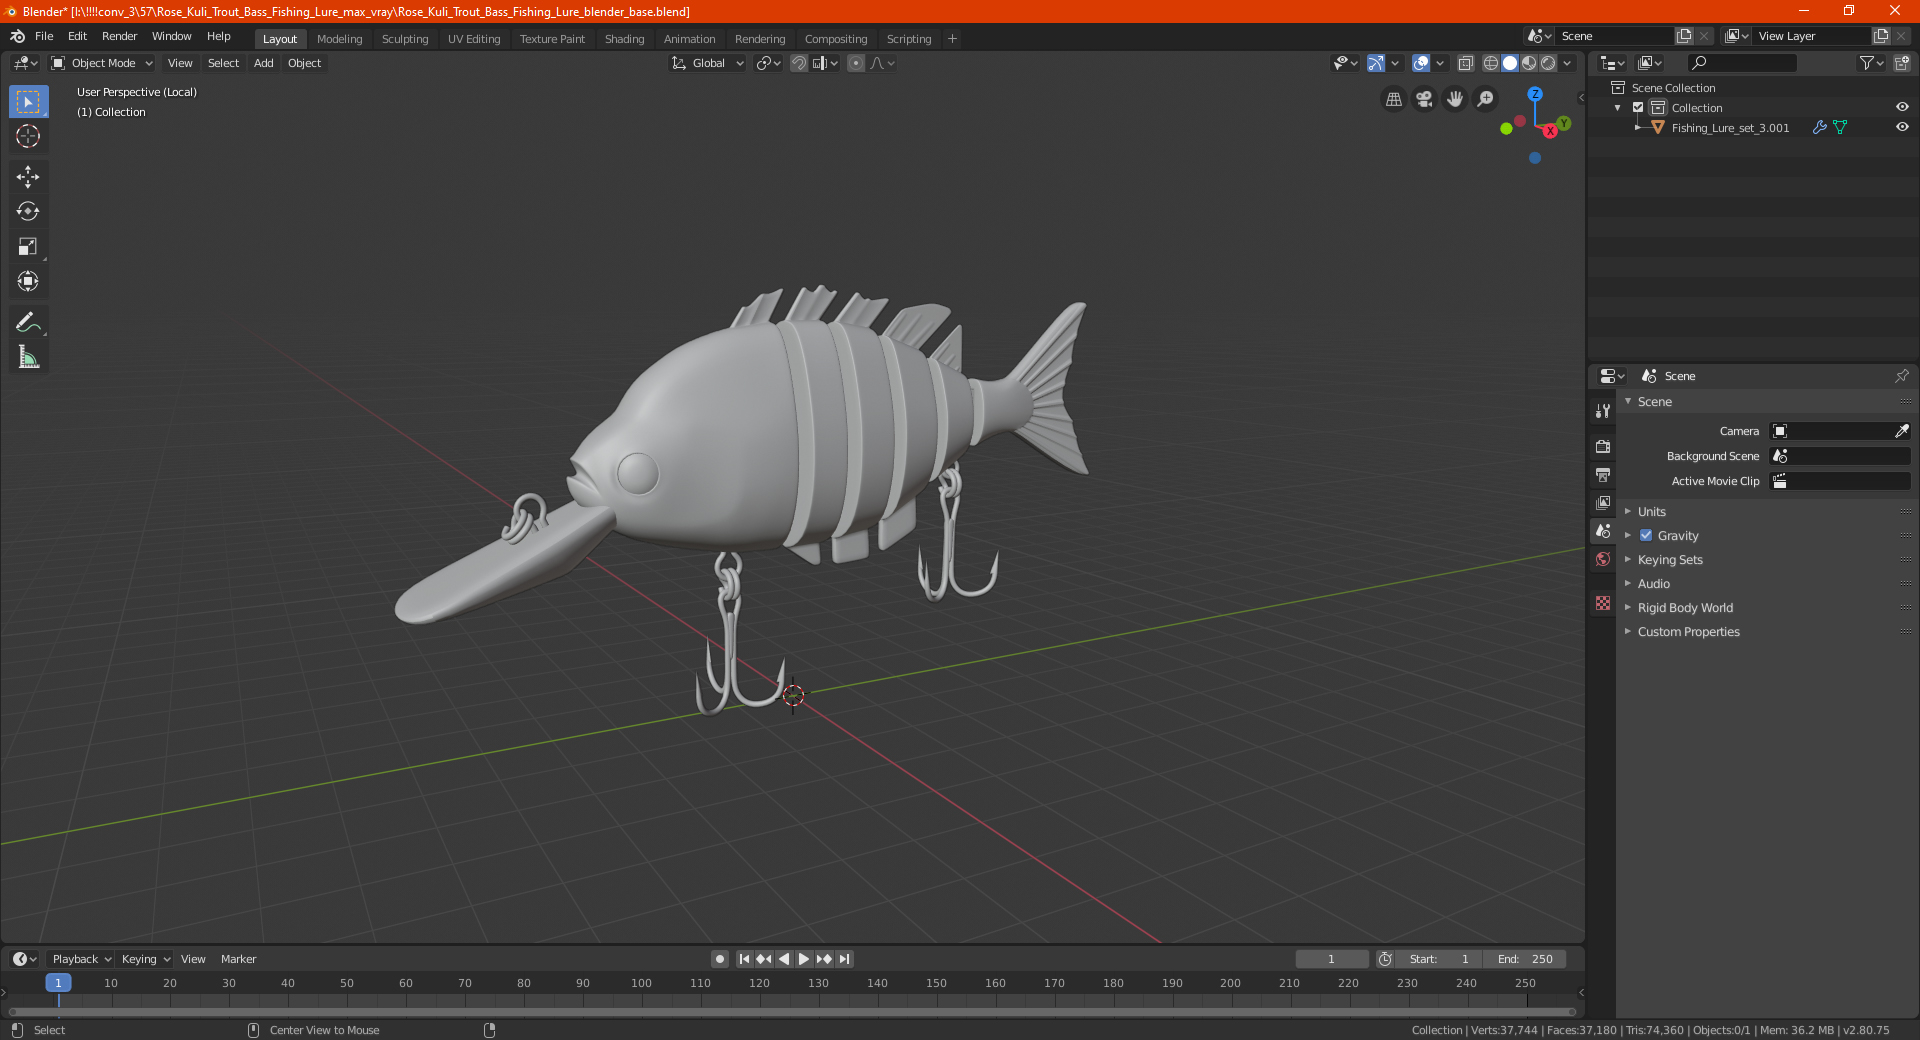Uncheck the Collection exclude checkbox
The image size is (1920, 1040).
pyautogui.click(x=1638, y=107)
